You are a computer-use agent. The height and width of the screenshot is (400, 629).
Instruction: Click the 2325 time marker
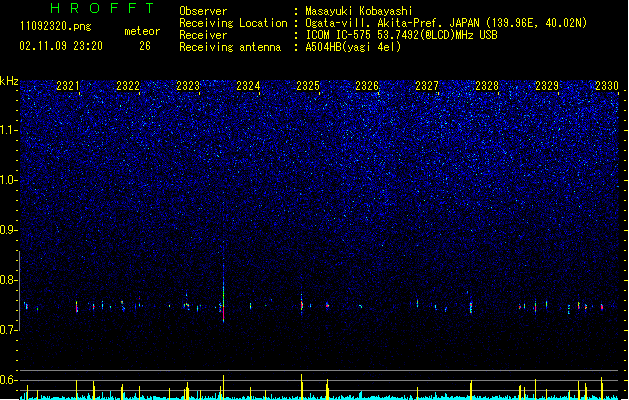click(x=308, y=86)
